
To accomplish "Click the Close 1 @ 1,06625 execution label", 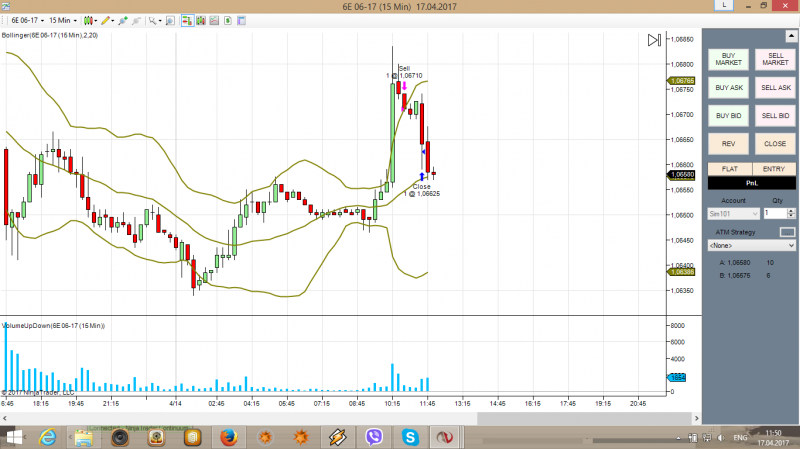I will click(421, 190).
